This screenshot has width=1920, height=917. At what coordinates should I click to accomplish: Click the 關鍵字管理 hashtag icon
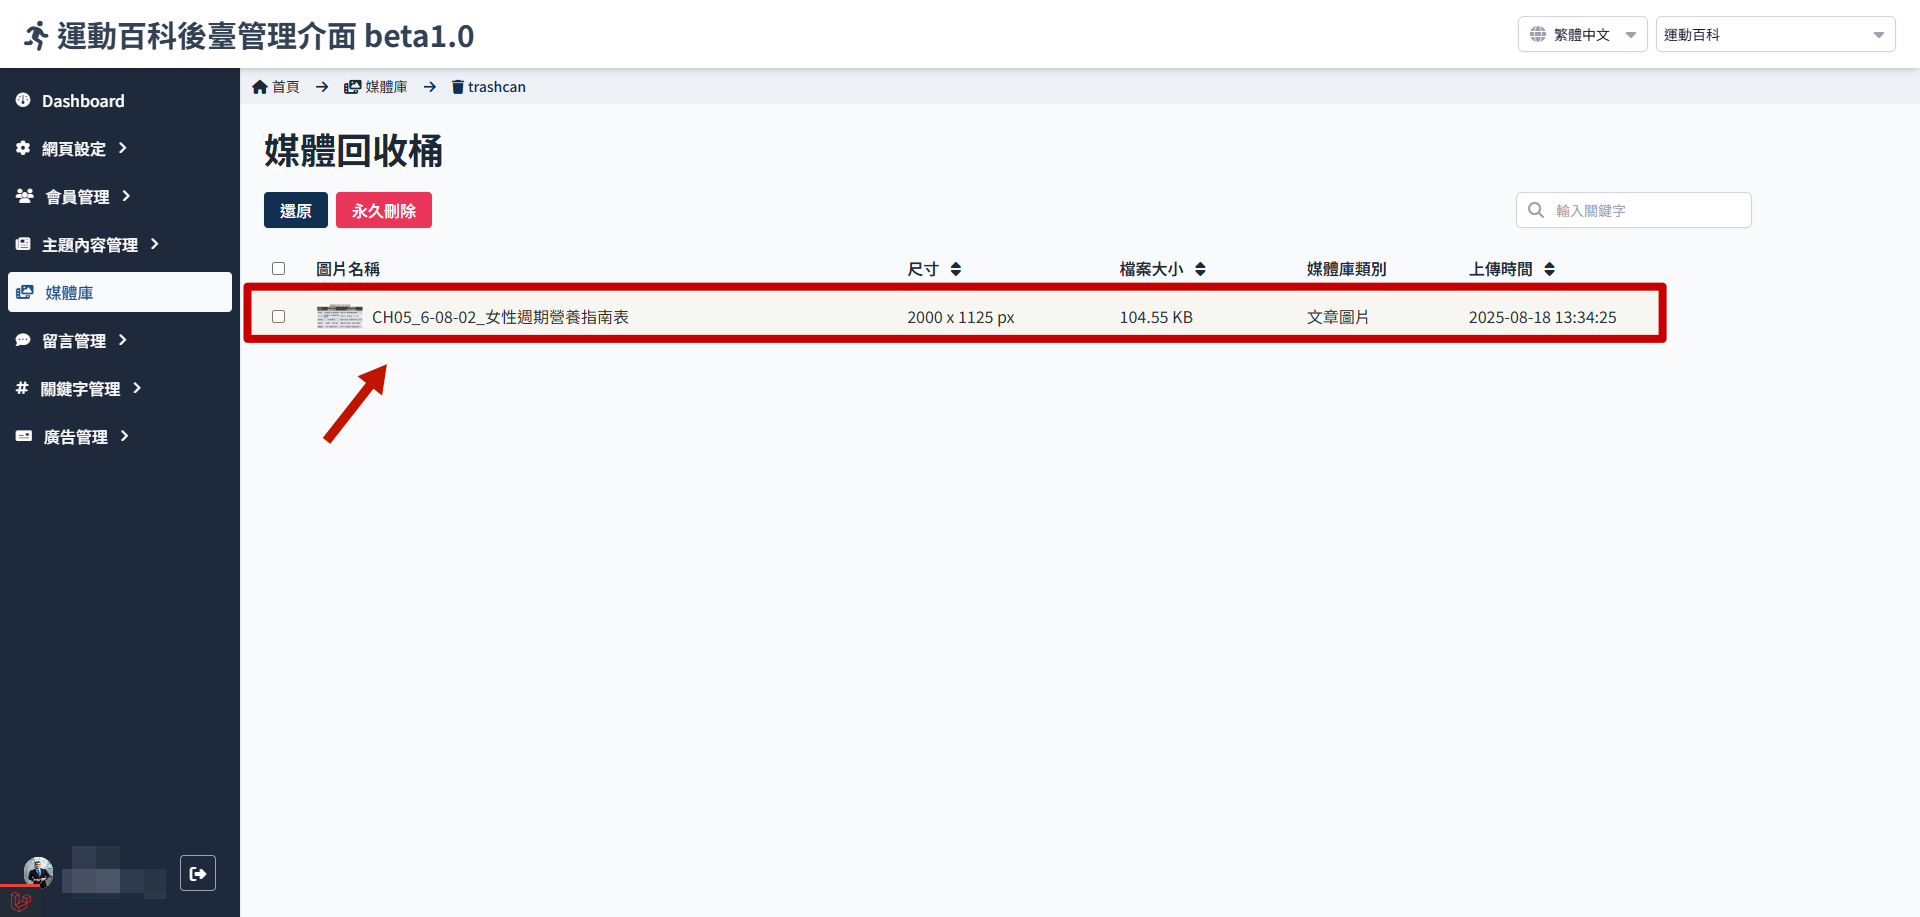click(x=22, y=388)
